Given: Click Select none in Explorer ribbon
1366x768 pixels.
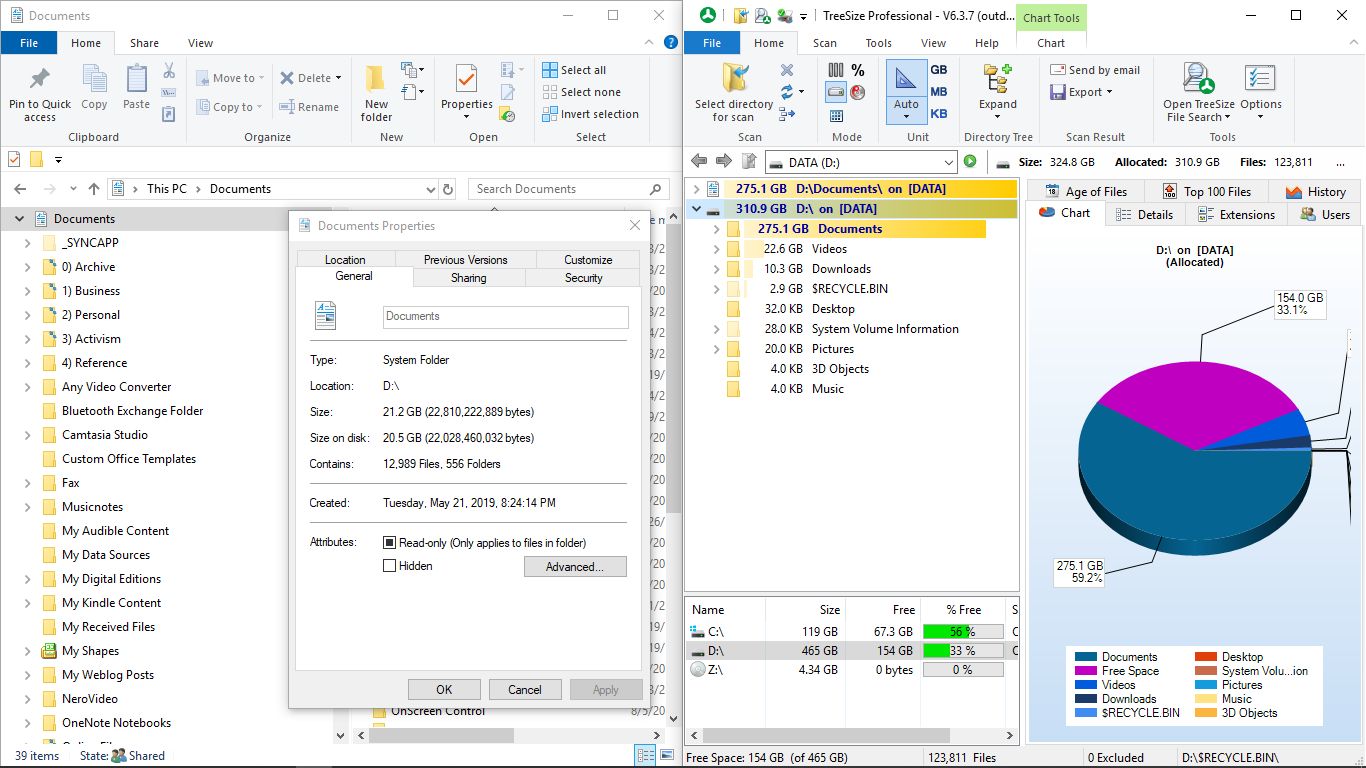Looking at the screenshot, I should [581, 92].
